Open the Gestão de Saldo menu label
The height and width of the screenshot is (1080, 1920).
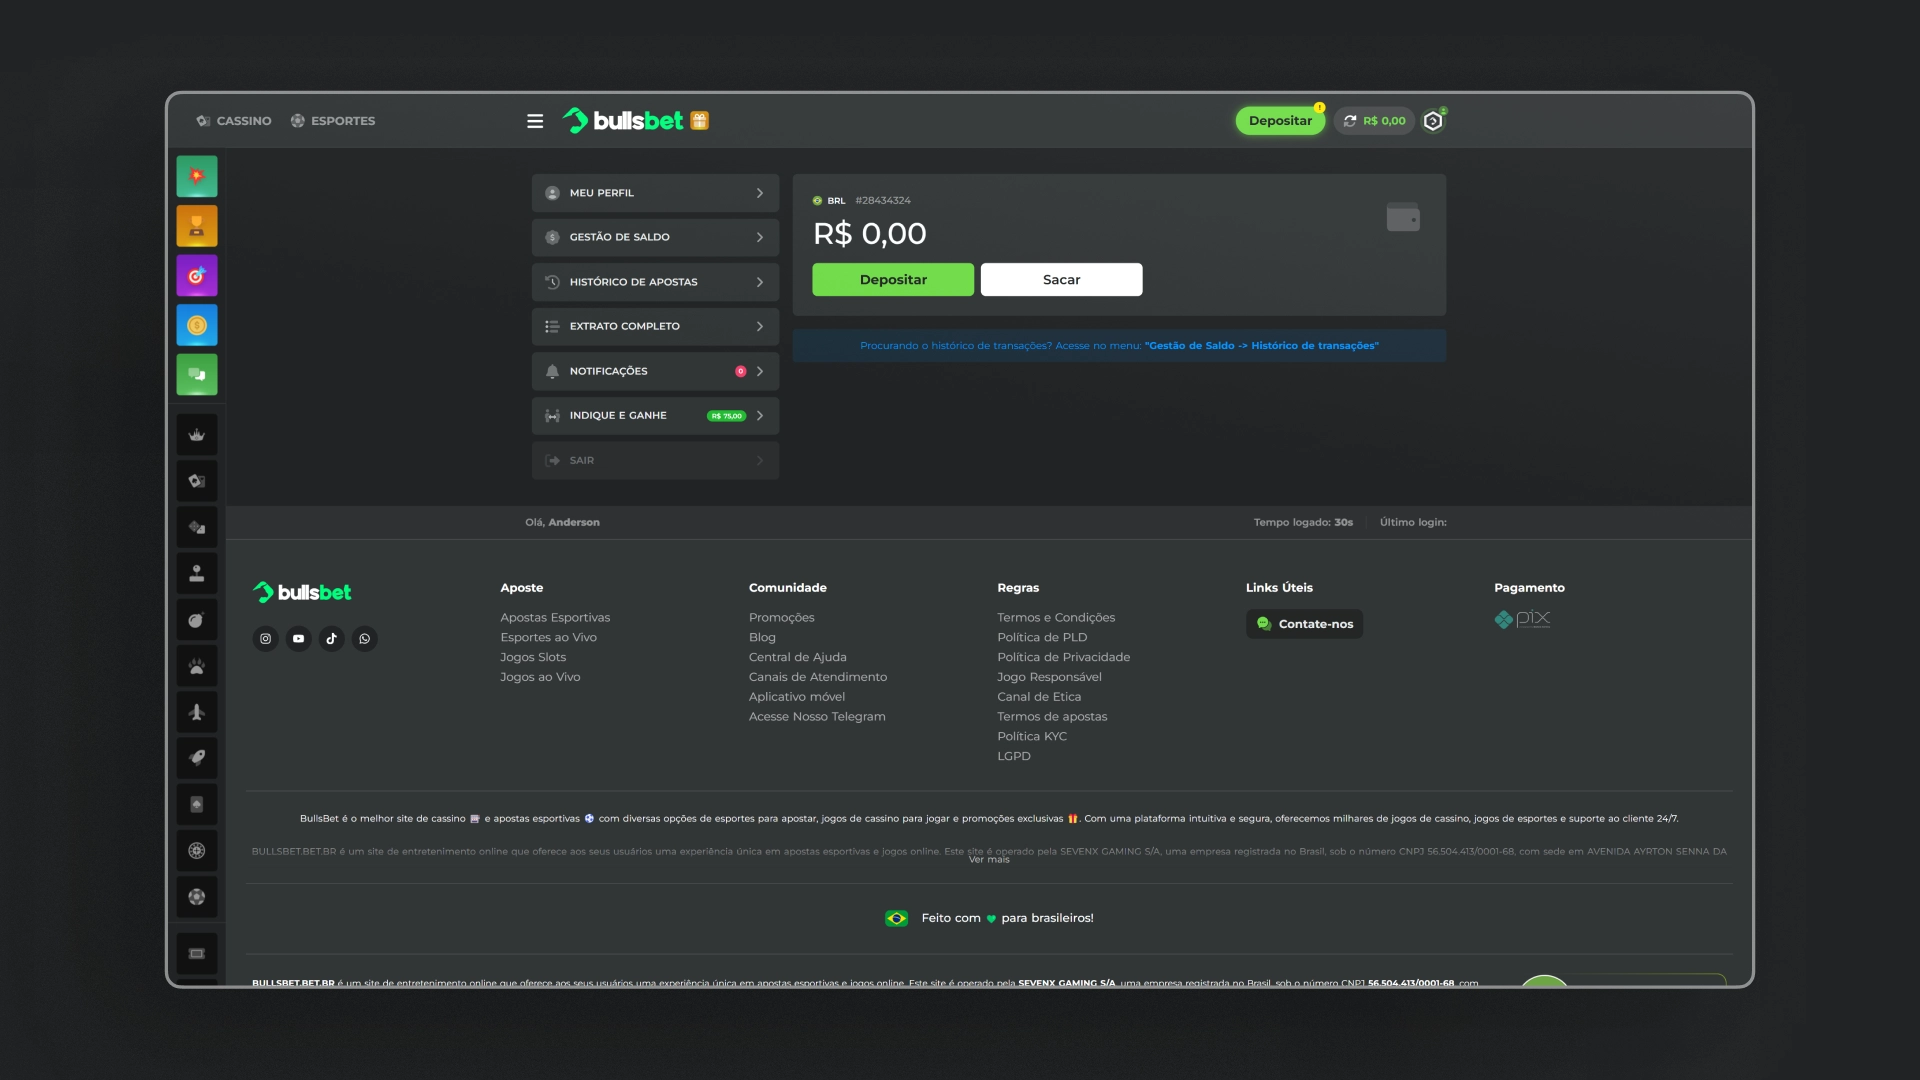(620, 237)
